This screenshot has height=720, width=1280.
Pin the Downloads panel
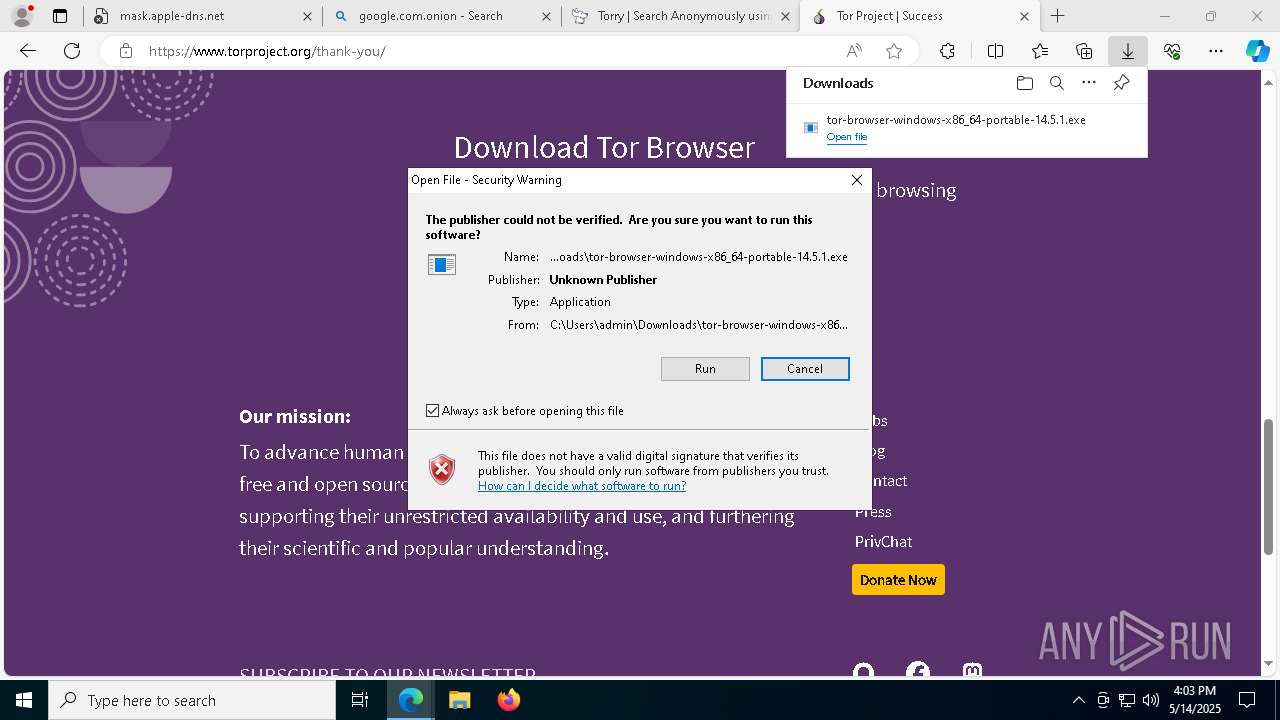click(1121, 83)
